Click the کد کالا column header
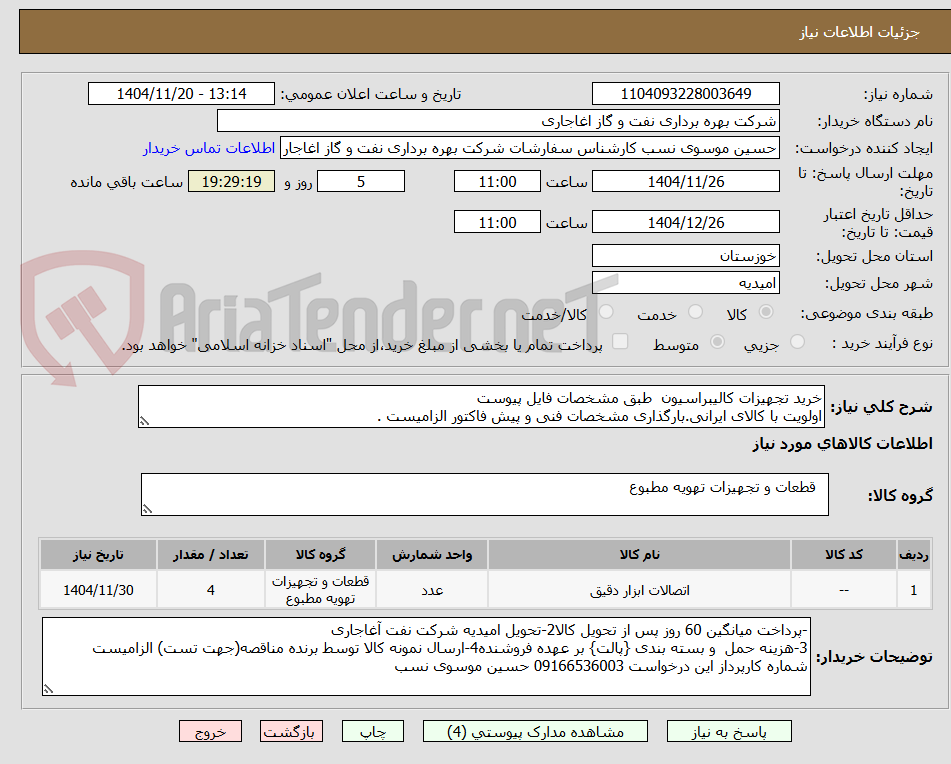 [844, 555]
